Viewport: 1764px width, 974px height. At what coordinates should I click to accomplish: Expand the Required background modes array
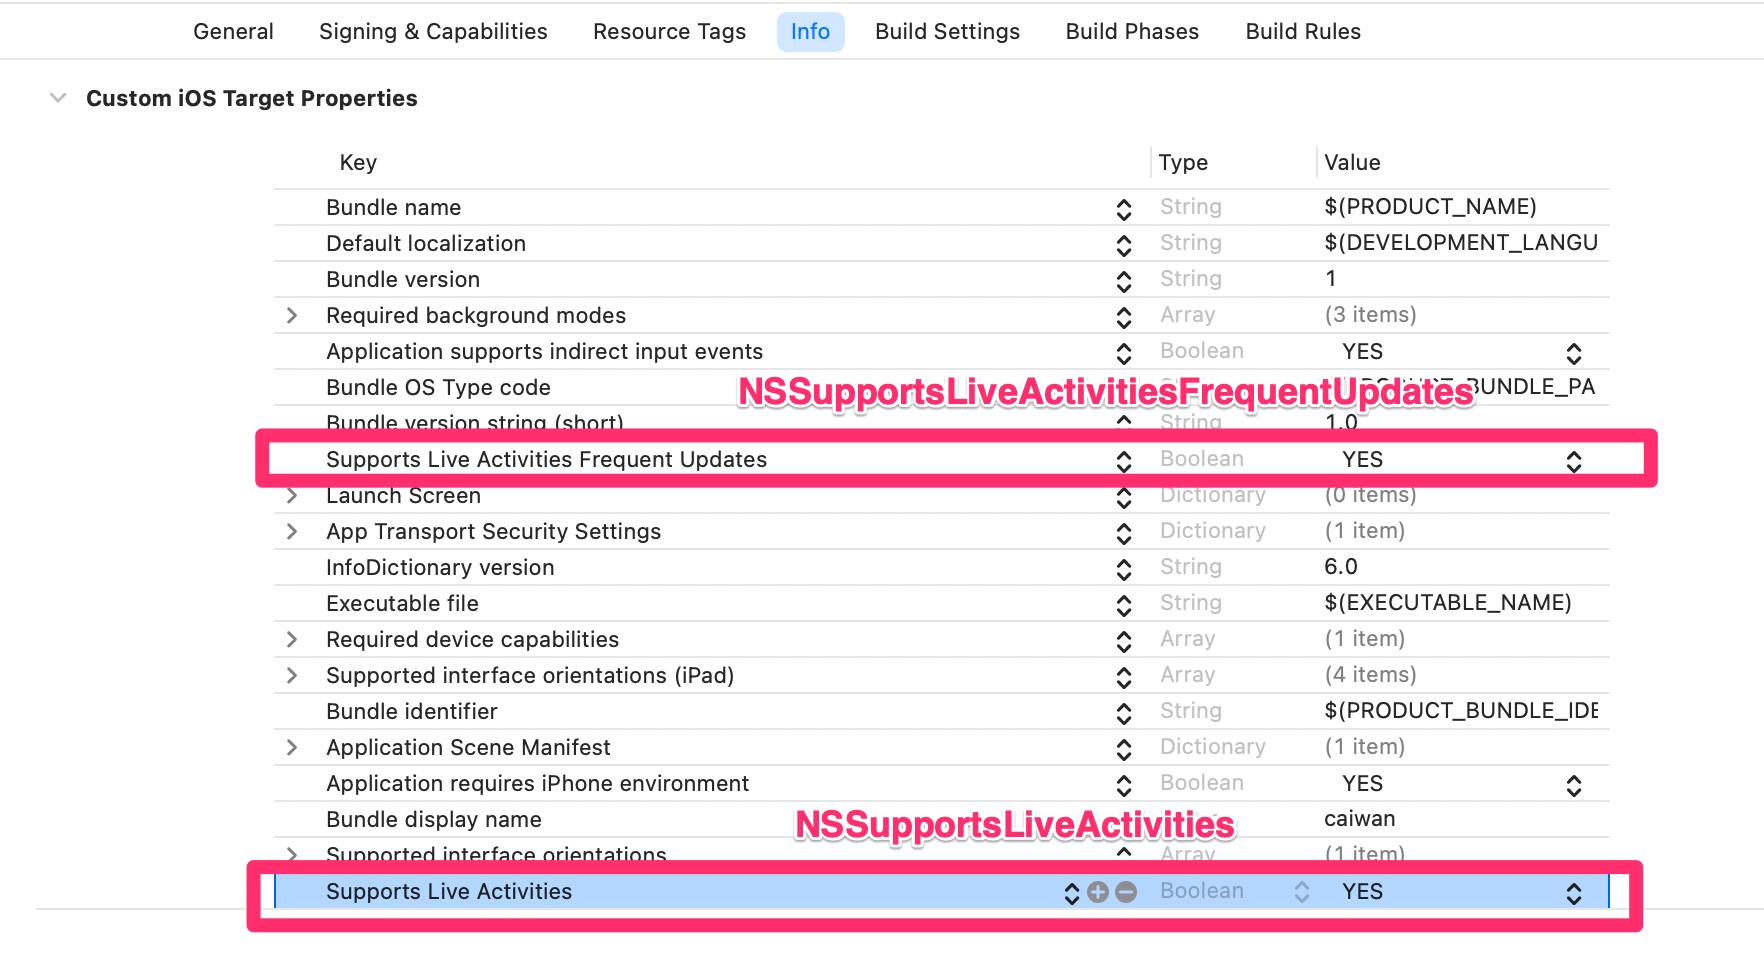point(291,315)
